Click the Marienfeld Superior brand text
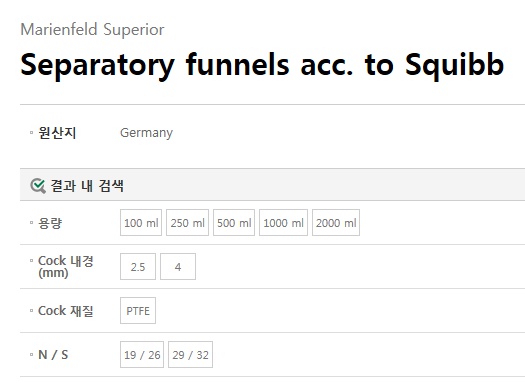The width and height of the screenshot is (525, 391). tap(92, 29)
